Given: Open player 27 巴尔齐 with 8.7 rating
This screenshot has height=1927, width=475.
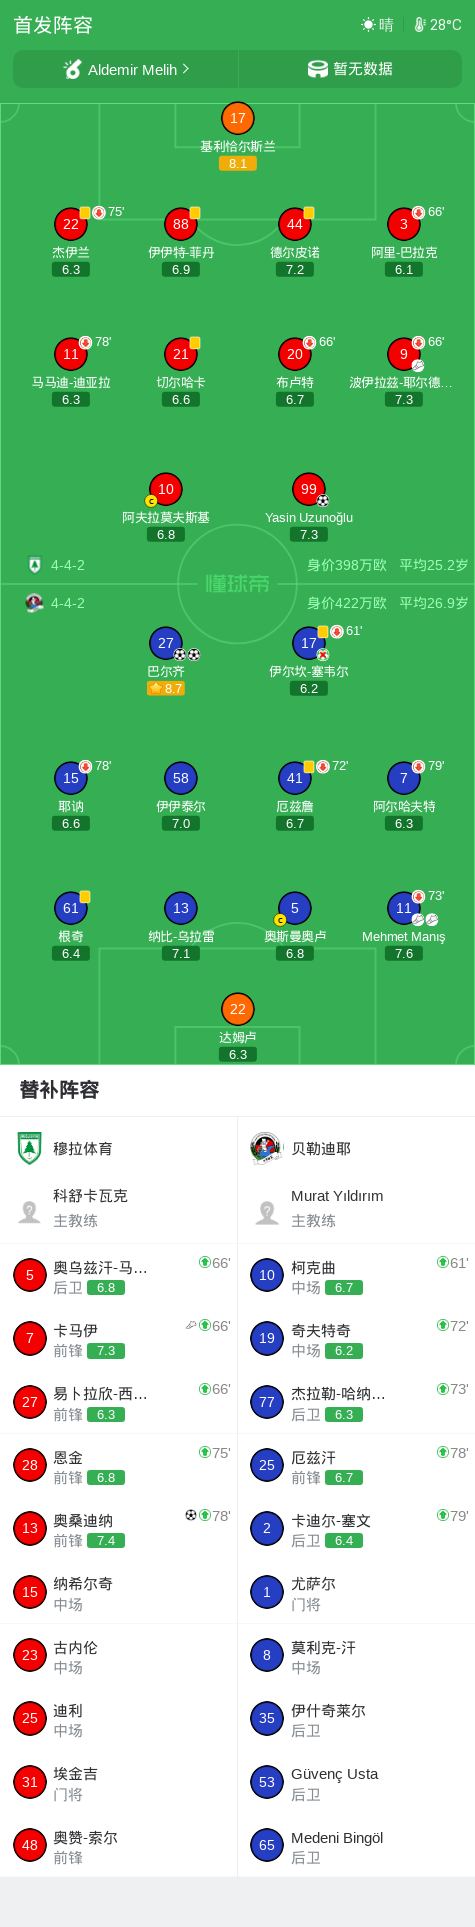Looking at the screenshot, I should 166,643.
